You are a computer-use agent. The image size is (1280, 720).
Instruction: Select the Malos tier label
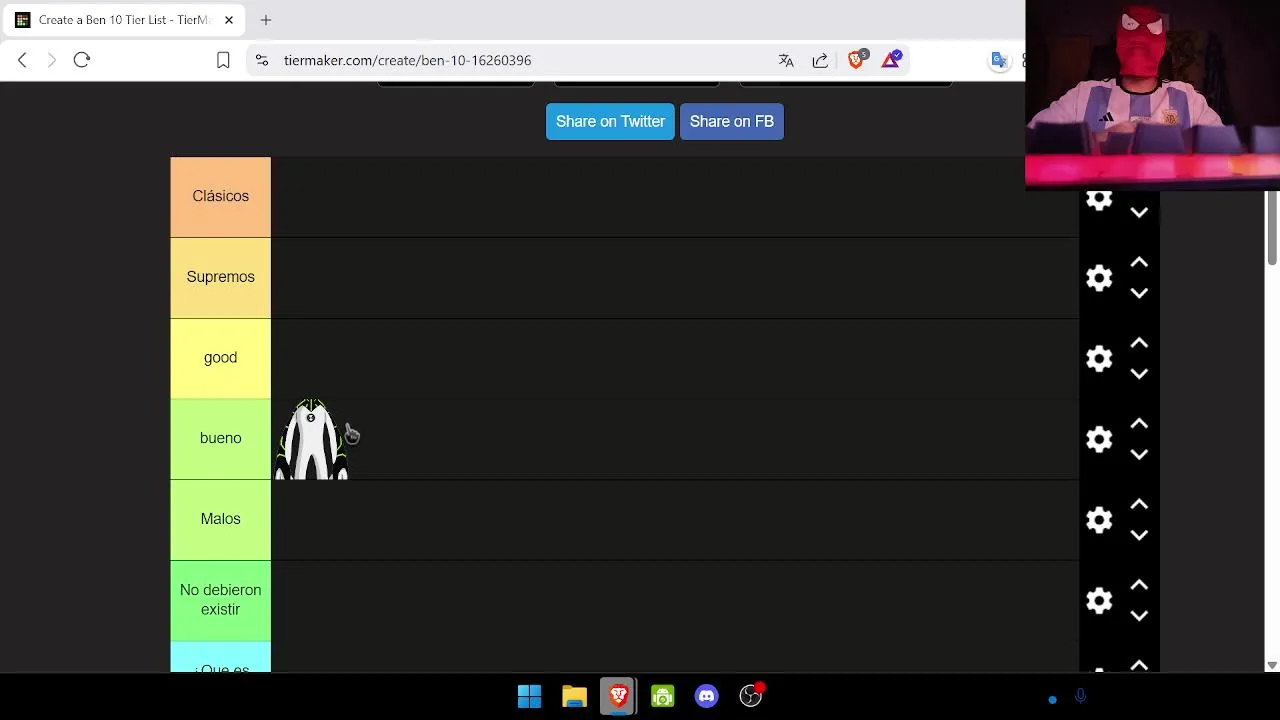pos(220,519)
